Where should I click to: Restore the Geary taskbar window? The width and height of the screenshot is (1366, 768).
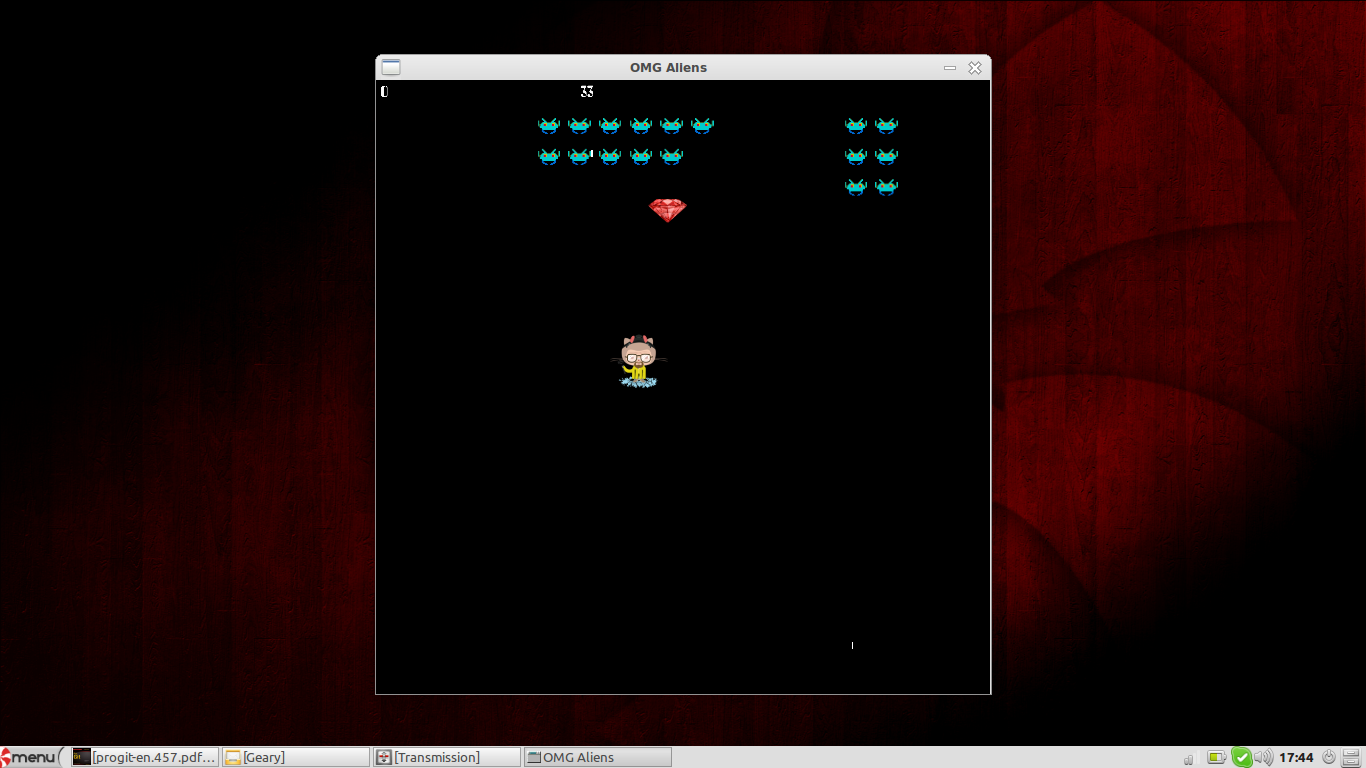pyautogui.click(x=296, y=757)
